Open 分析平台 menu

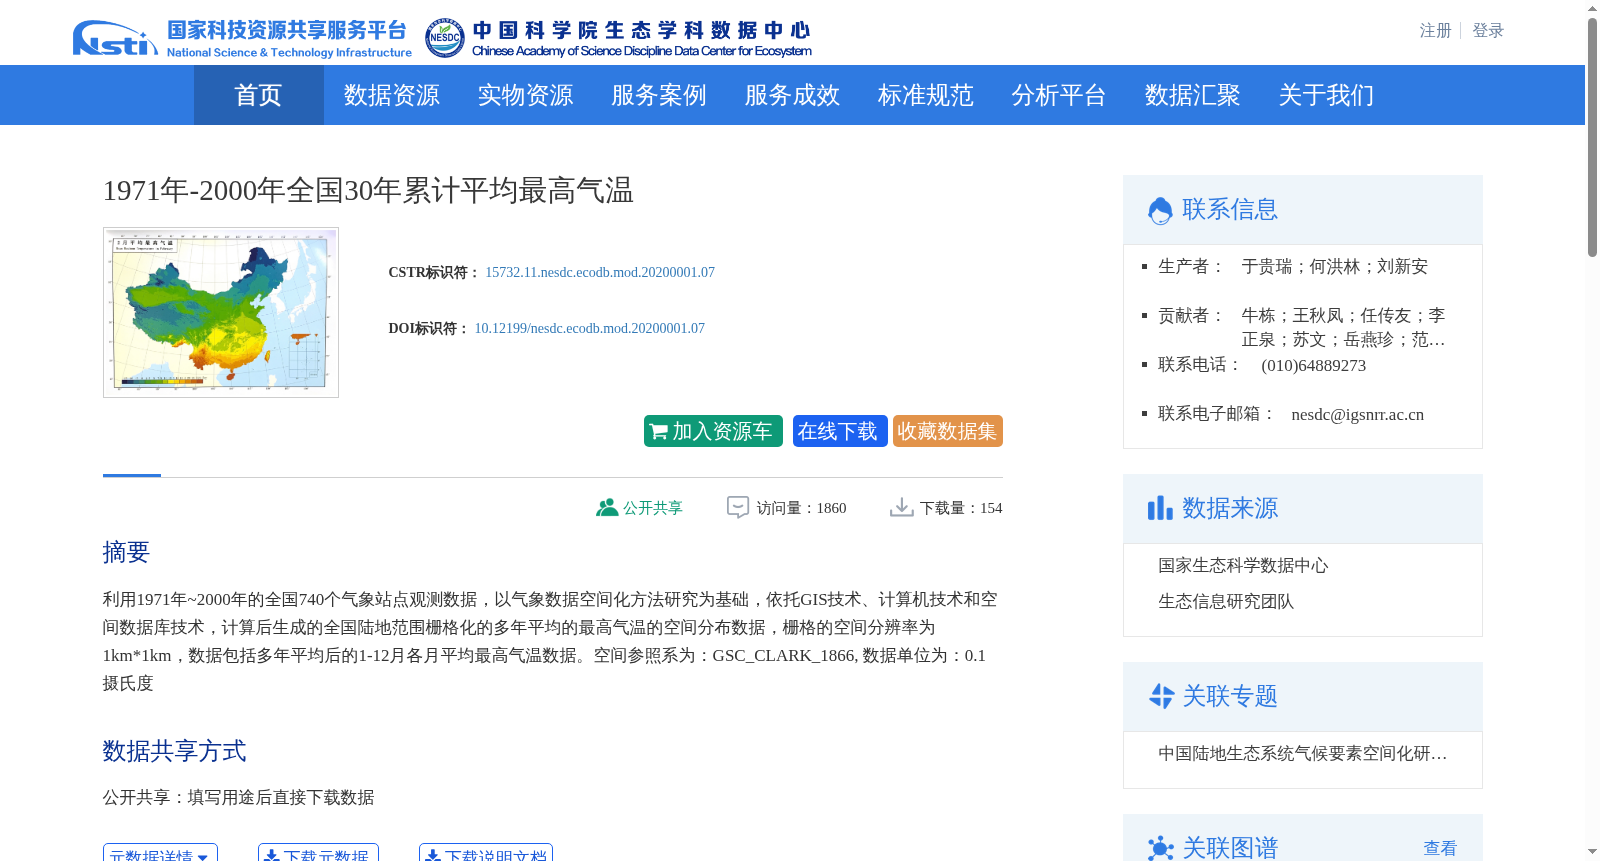click(x=1059, y=95)
